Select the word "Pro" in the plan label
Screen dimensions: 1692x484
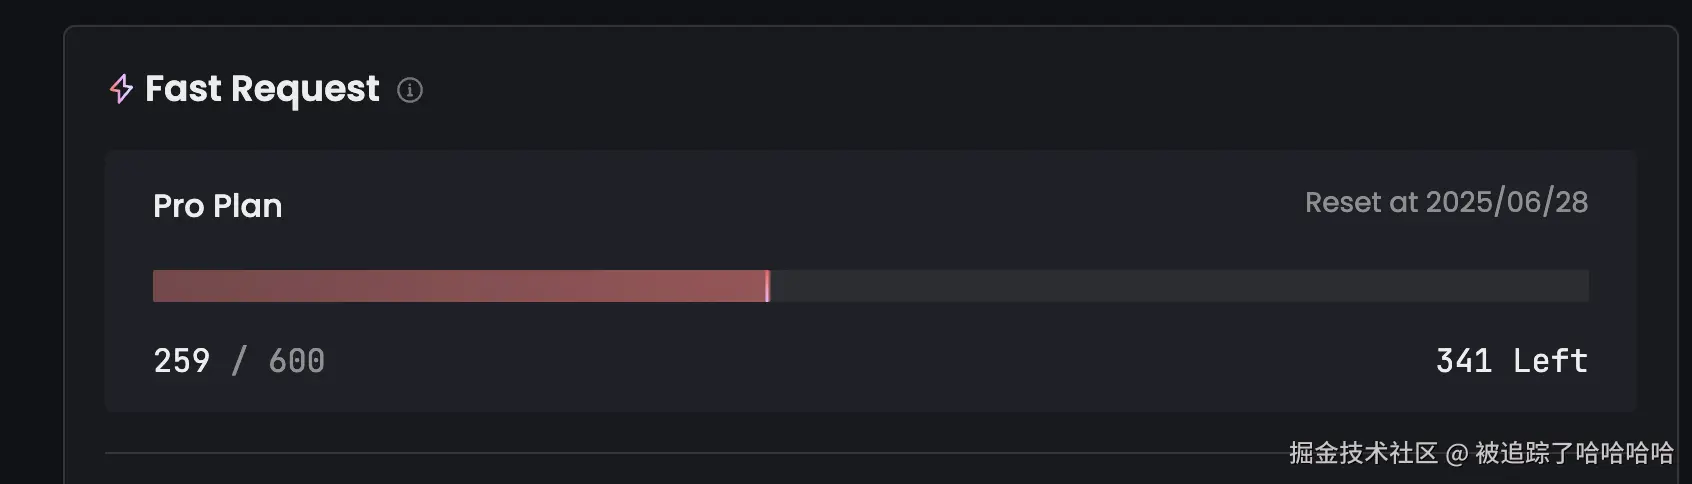pos(178,206)
